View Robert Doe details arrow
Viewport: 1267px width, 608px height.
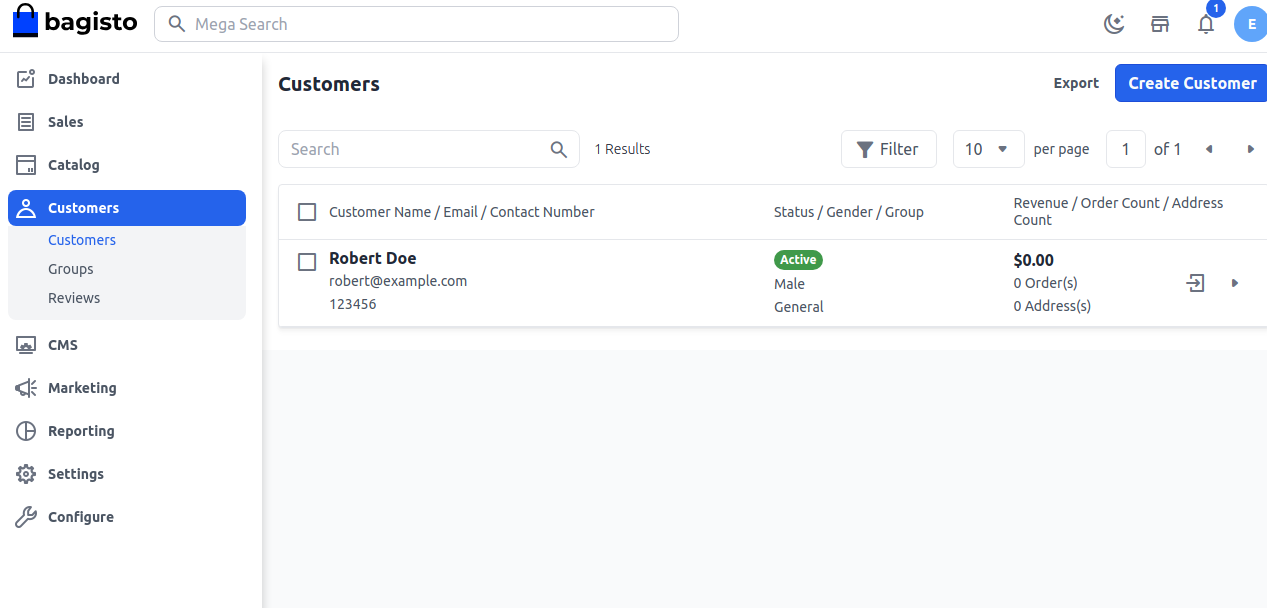click(x=1235, y=283)
